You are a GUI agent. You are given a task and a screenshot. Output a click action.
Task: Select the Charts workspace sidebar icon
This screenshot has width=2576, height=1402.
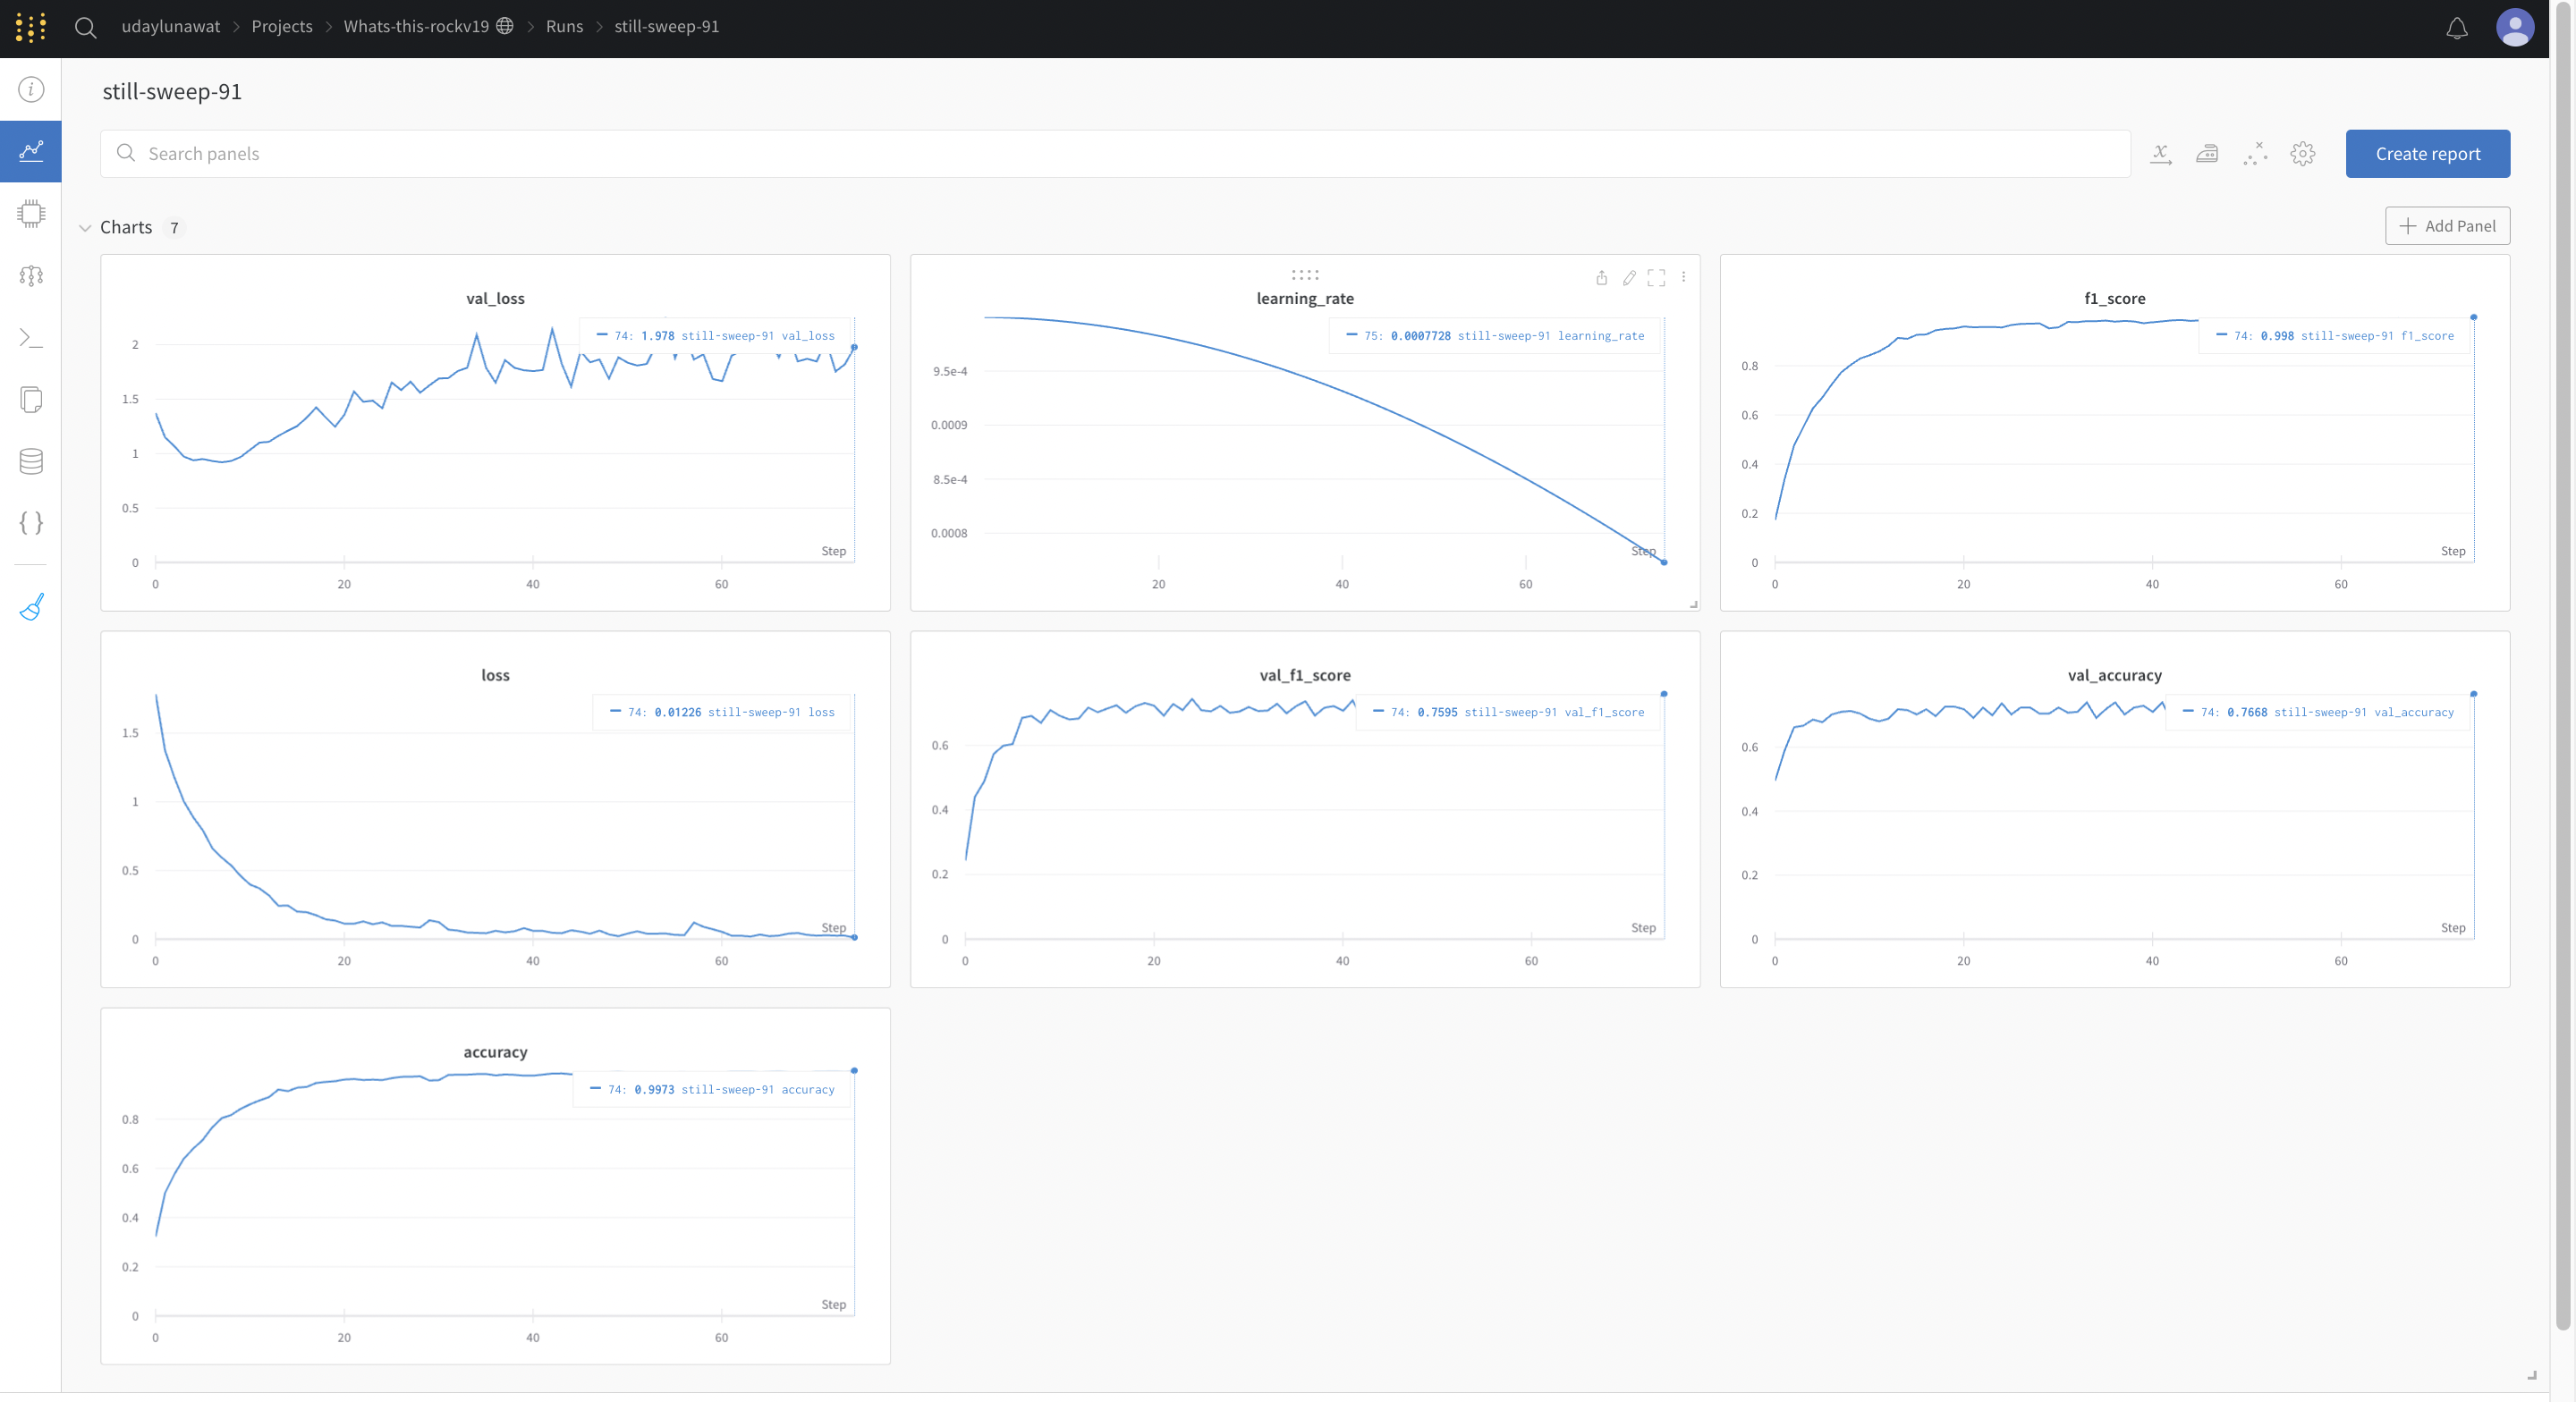point(31,151)
